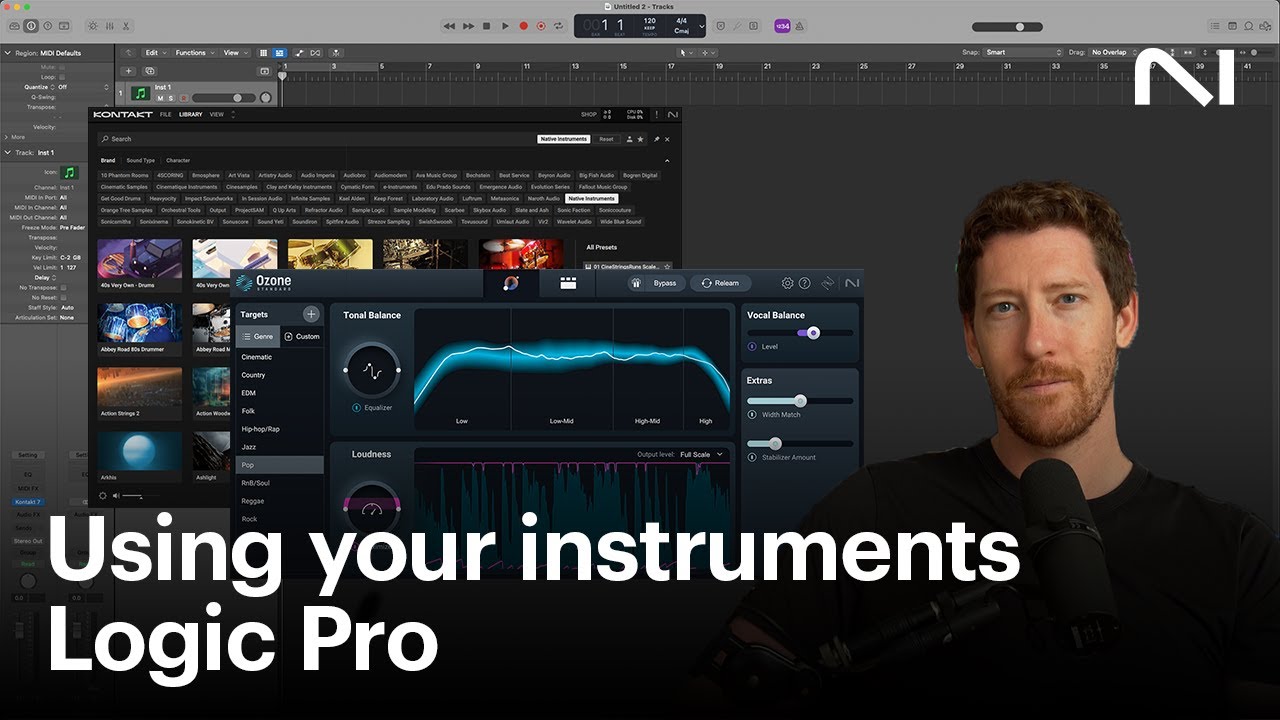Click the Ozone Relearn button
This screenshot has height=720, width=1280.
(719, 283)
